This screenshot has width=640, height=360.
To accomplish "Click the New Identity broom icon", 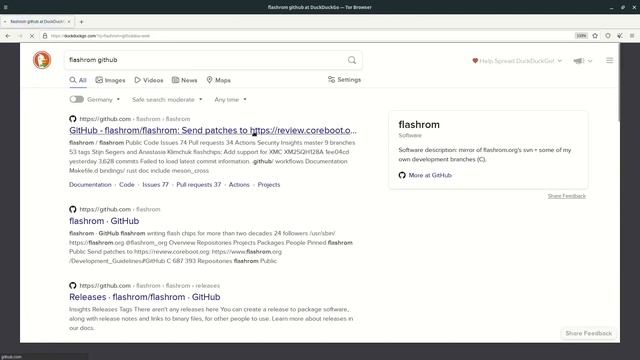I will (620, 36).
